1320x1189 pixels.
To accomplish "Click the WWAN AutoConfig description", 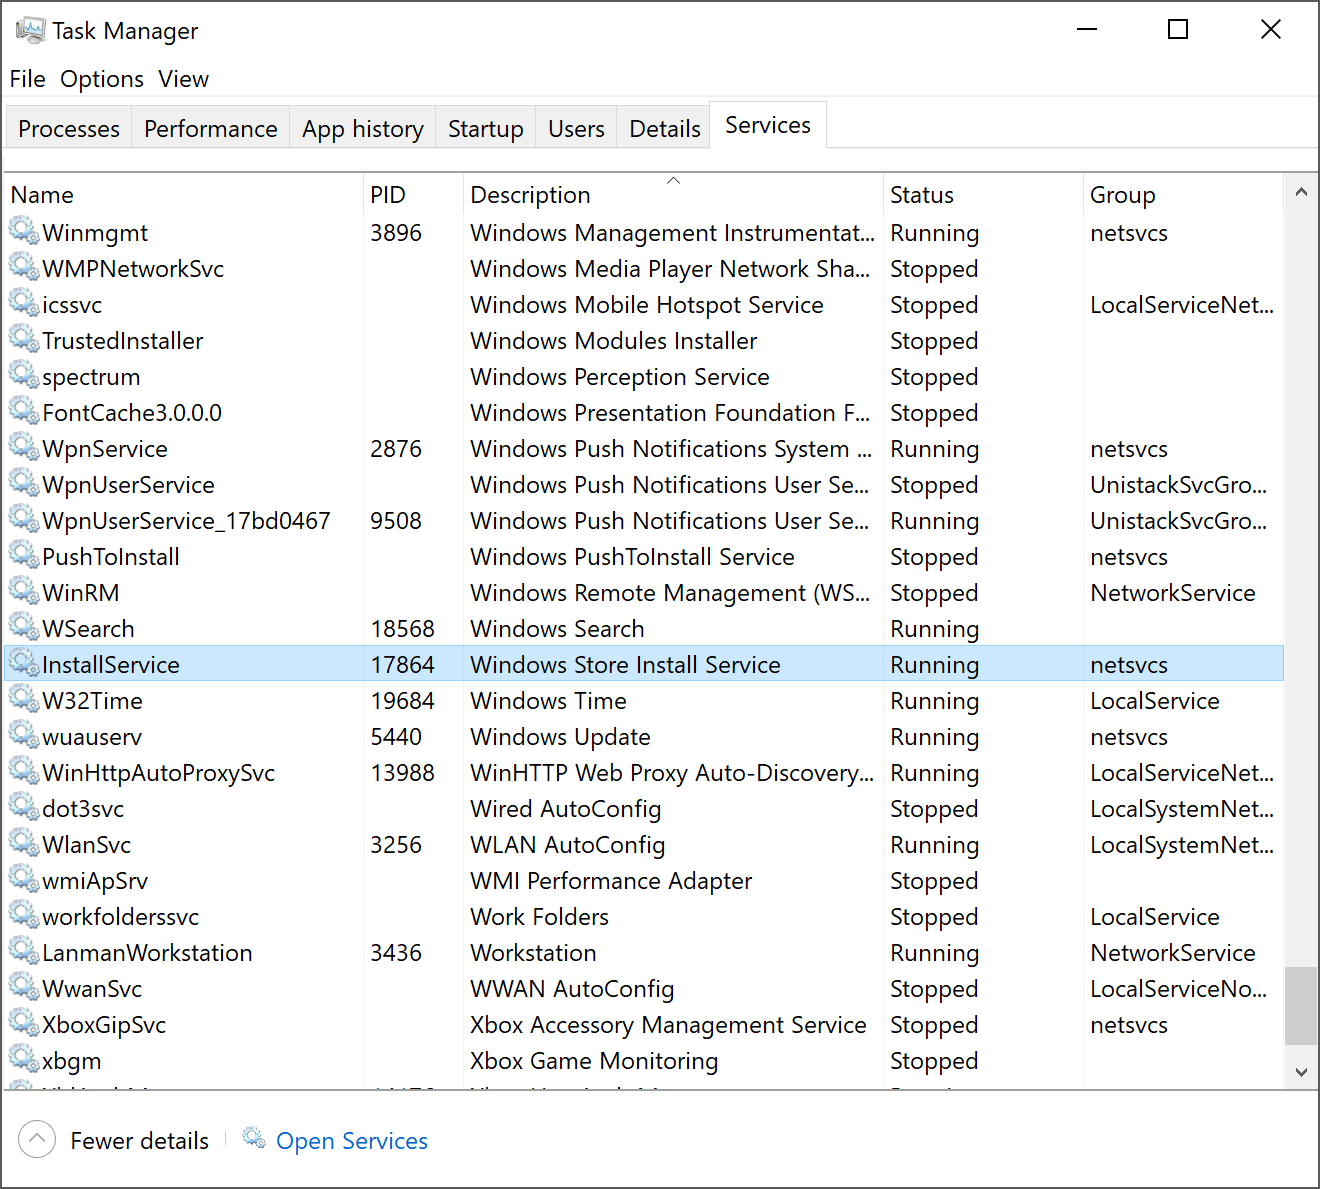I will pyautogui.click(x=572, y=989).
